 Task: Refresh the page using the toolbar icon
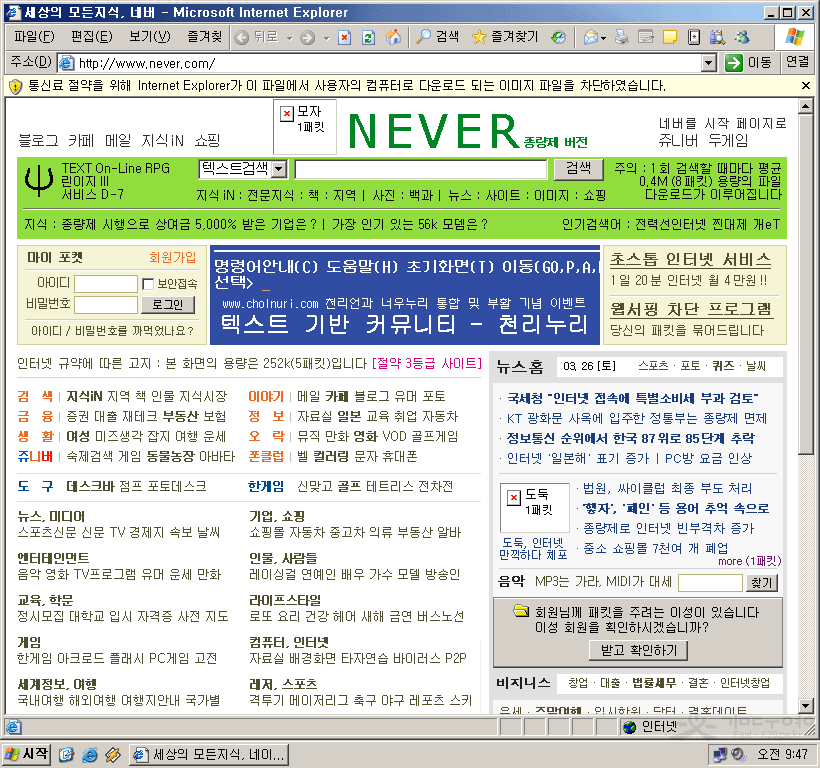click(369, 38)
